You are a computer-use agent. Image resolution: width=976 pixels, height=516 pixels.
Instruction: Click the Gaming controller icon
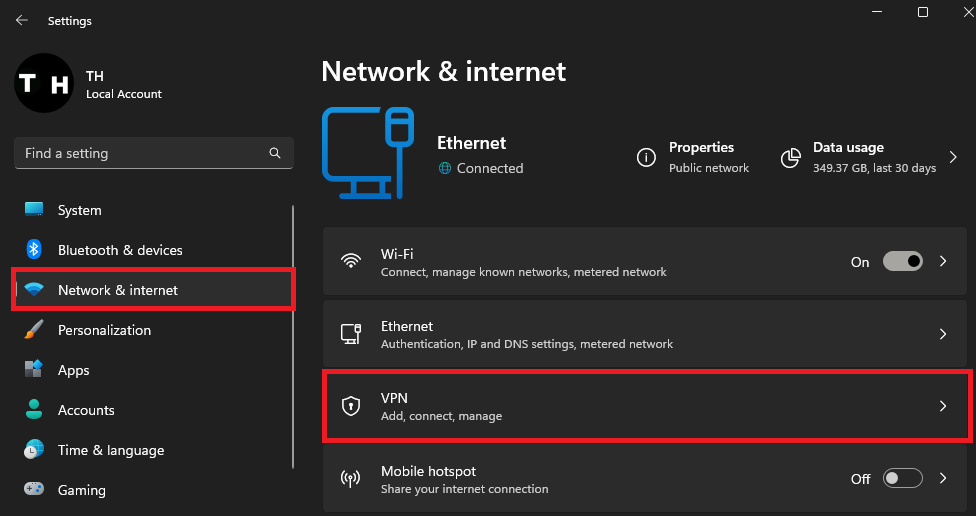pyautogui.click(x=34, y=490)
